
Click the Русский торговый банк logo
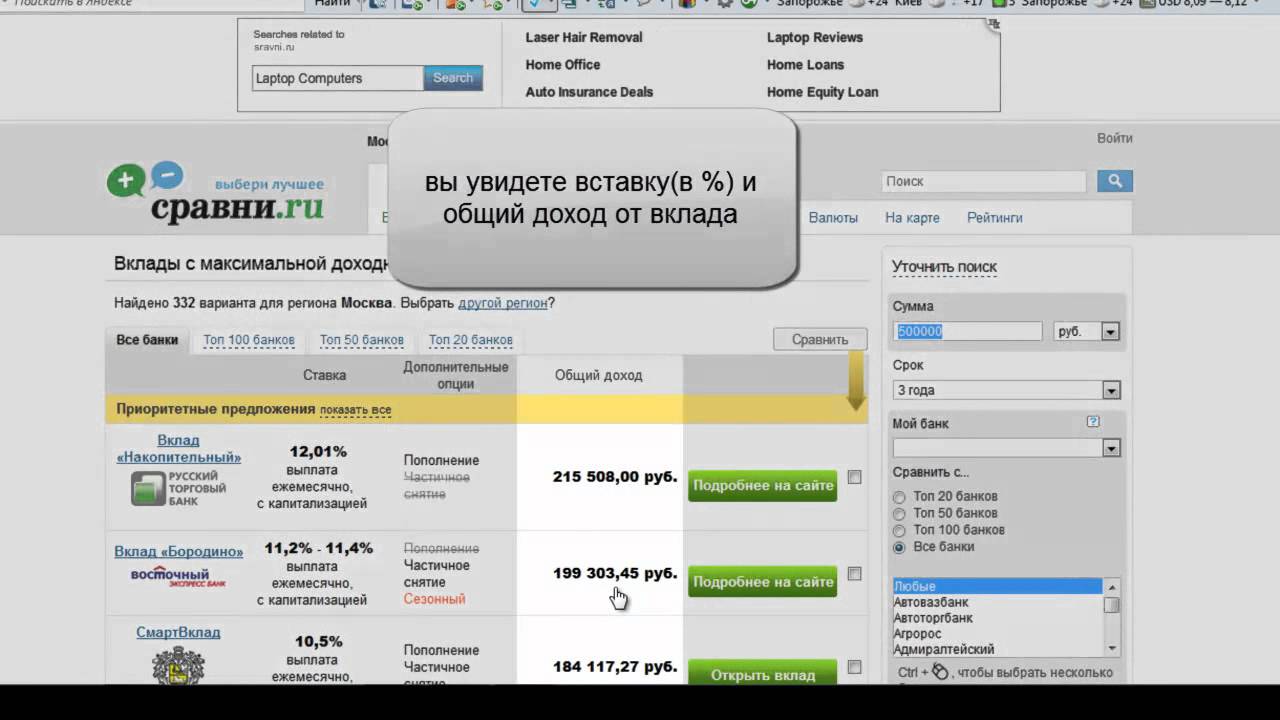coord(179,488)
